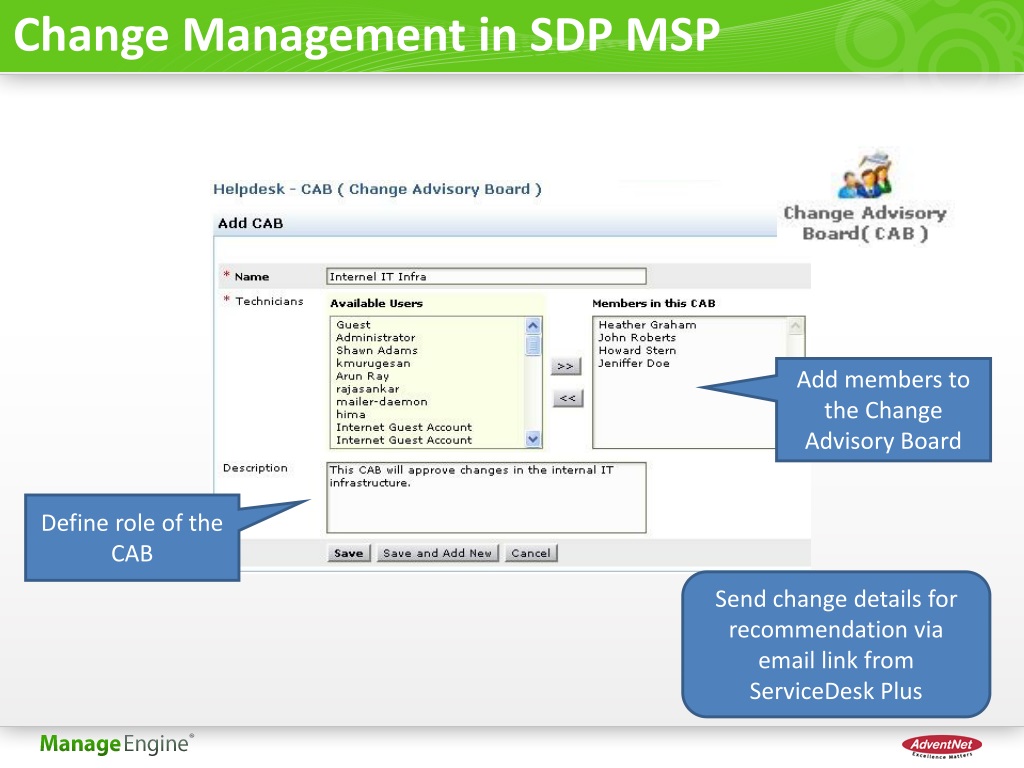The image size is (1024, 768).
Task: Click Available Users list down arrow
Action: tap(533, 440)
